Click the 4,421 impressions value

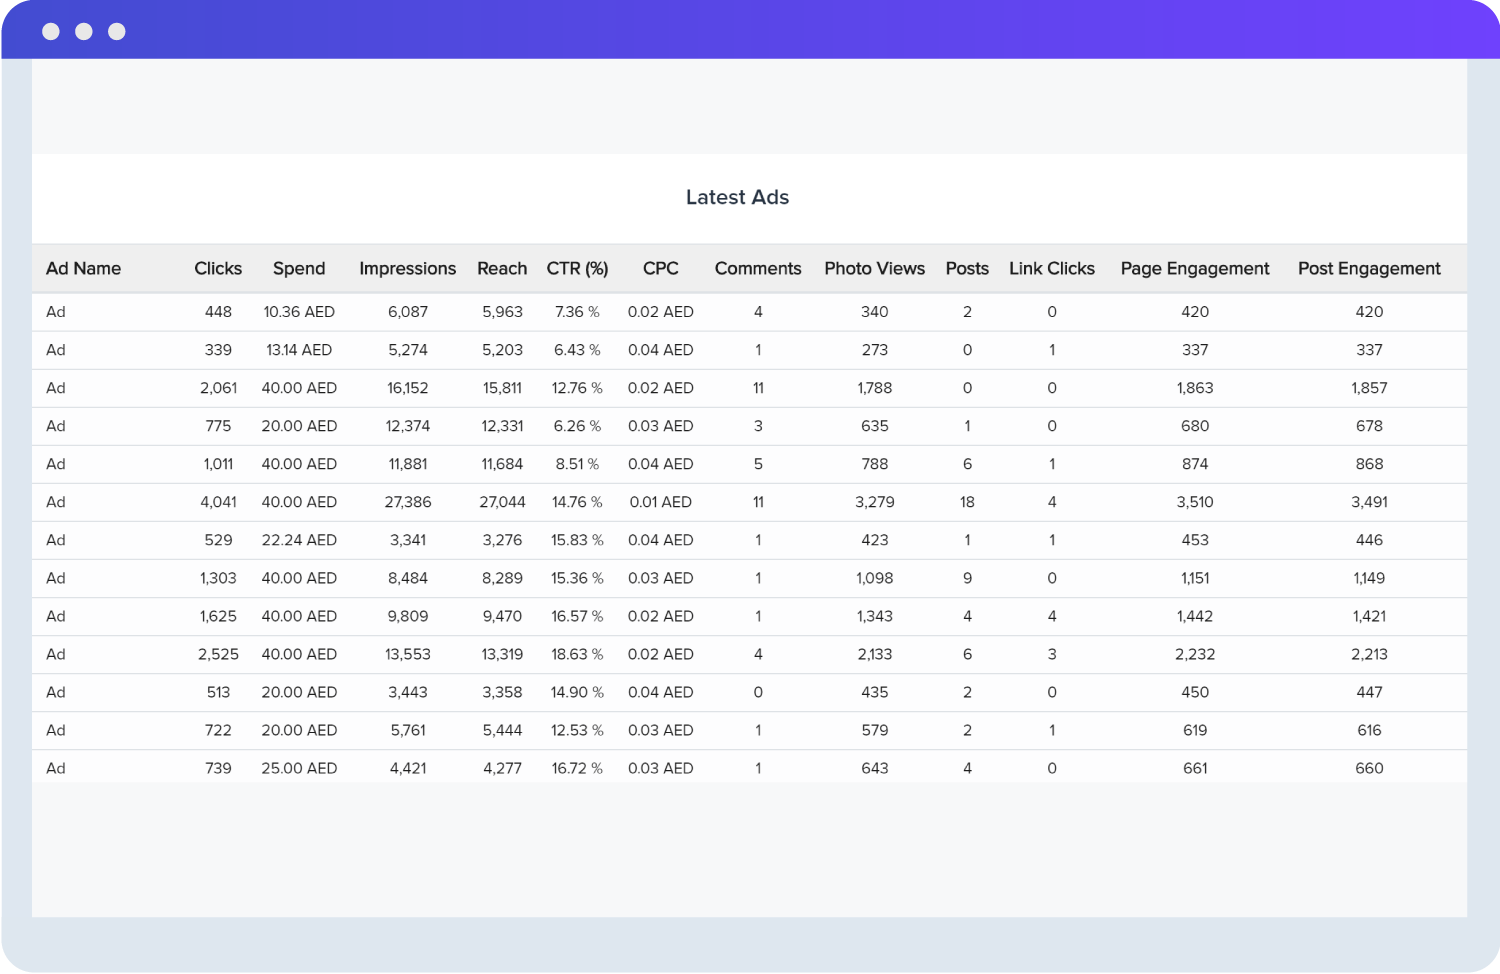coord(408,768)
